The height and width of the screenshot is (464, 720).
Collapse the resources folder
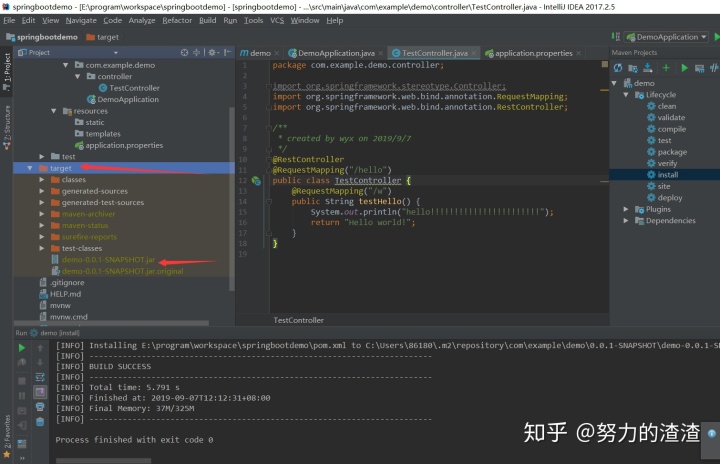tap(54, 111)
